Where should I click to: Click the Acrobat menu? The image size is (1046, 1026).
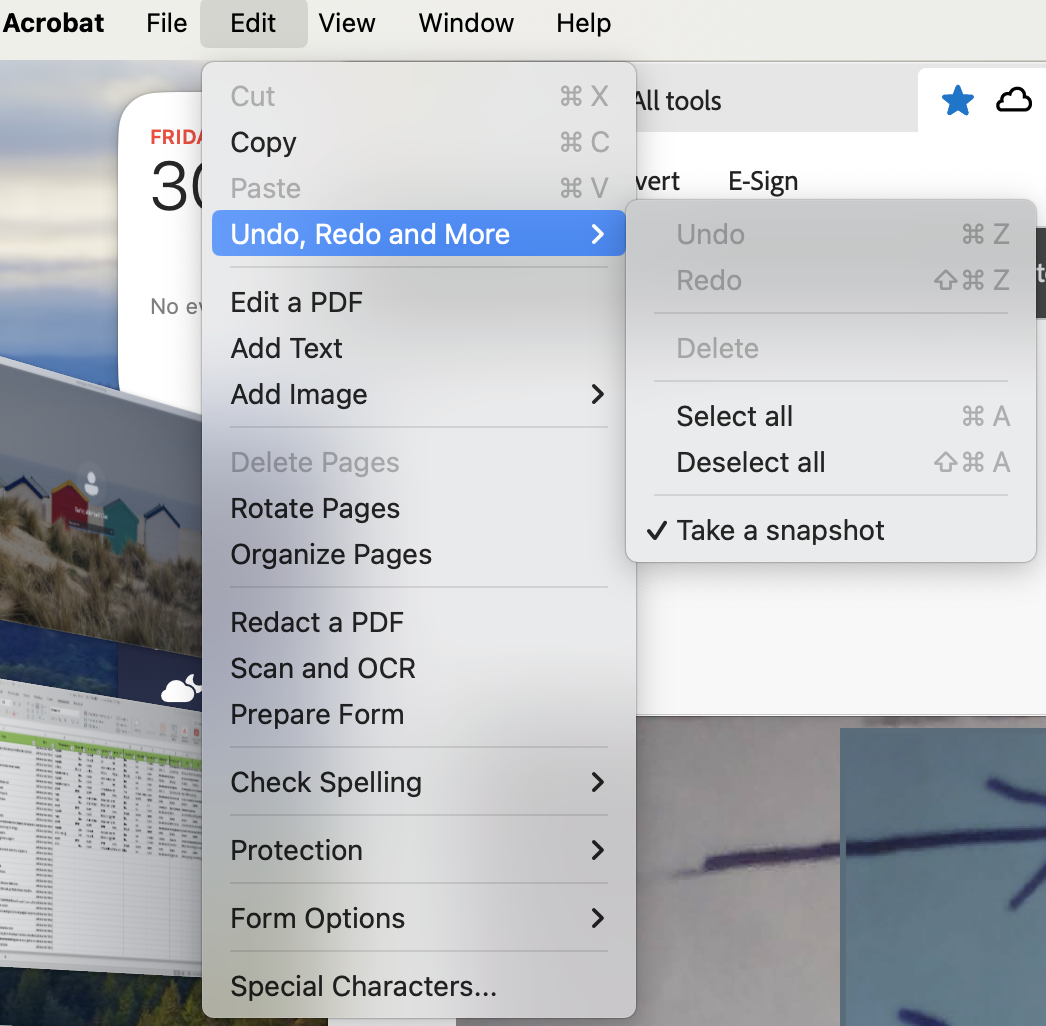52,23
